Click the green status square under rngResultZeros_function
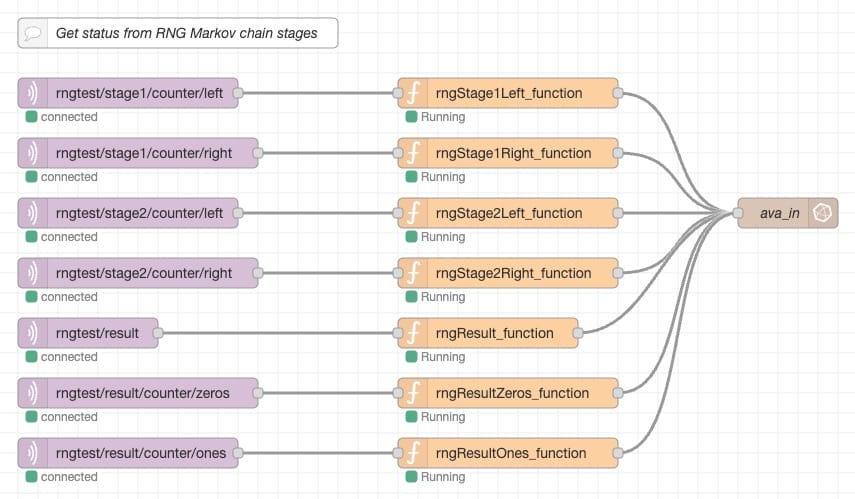This screenshot has width=855, height=499. click(x=412, y=417)
